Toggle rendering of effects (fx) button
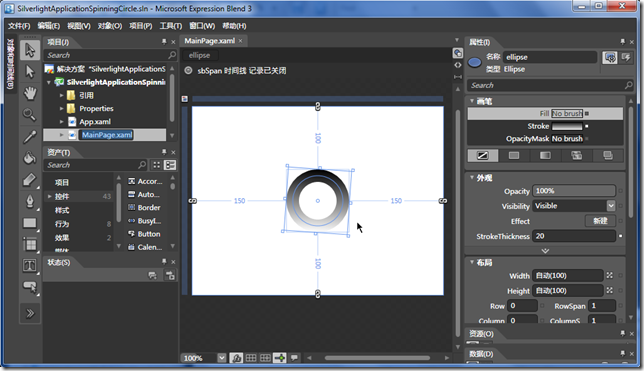644x371 pixels. (x=236, y=358)
